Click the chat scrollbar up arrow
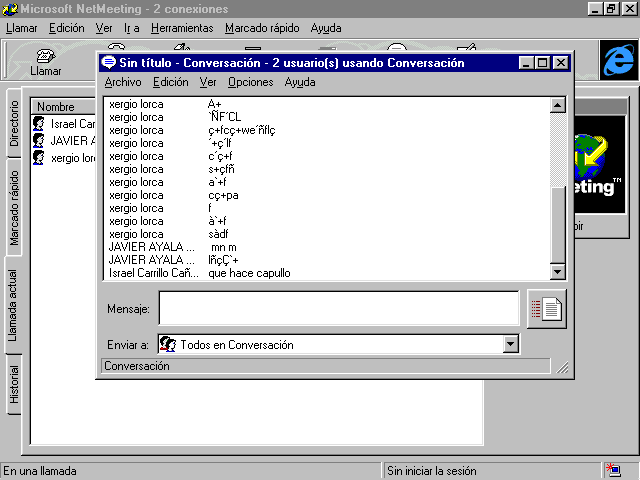The height and width of the screenshot is (480, 640). [x=557, y=105]
